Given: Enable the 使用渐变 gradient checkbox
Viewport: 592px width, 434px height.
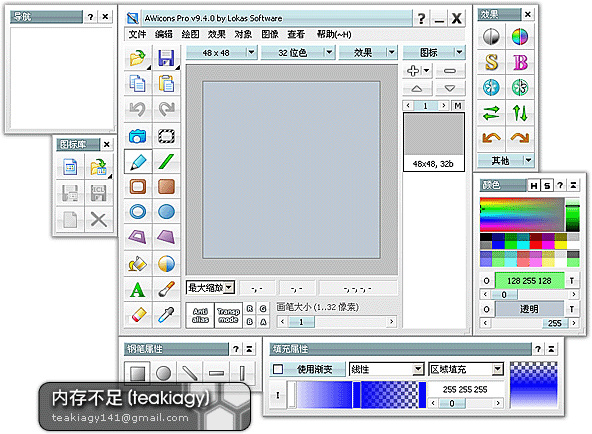Looking at the screenshot, I should pyautogui.click(x=278, y=369).
